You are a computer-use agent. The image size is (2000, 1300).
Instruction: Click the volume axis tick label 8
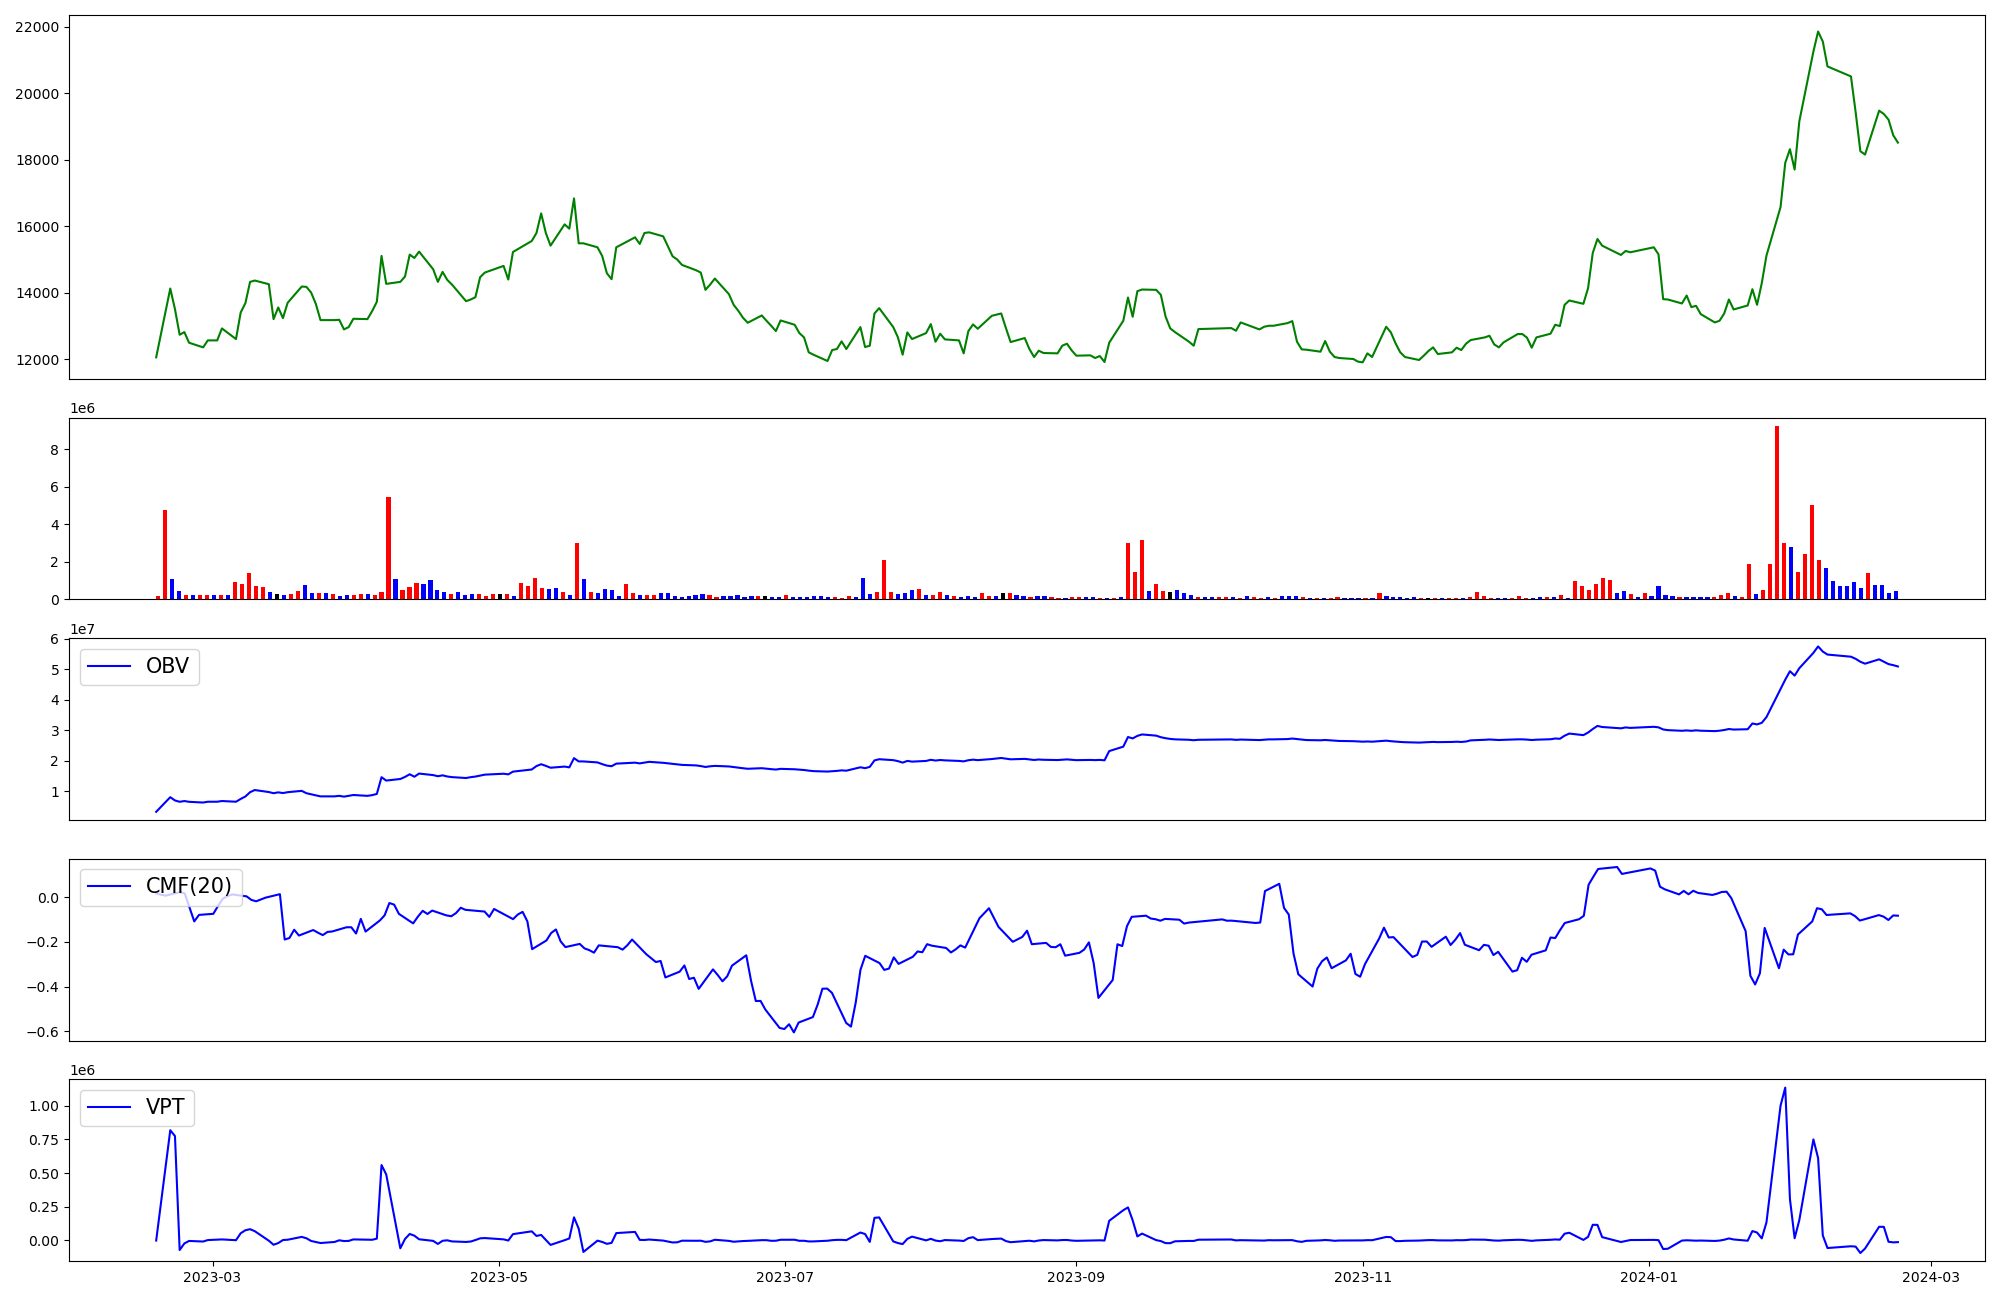click(54, 450)
